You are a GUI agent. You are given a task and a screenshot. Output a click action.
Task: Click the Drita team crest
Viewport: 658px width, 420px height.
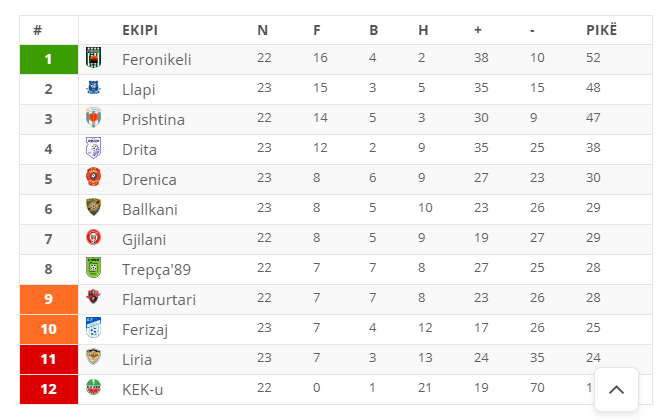coord(94,148)
